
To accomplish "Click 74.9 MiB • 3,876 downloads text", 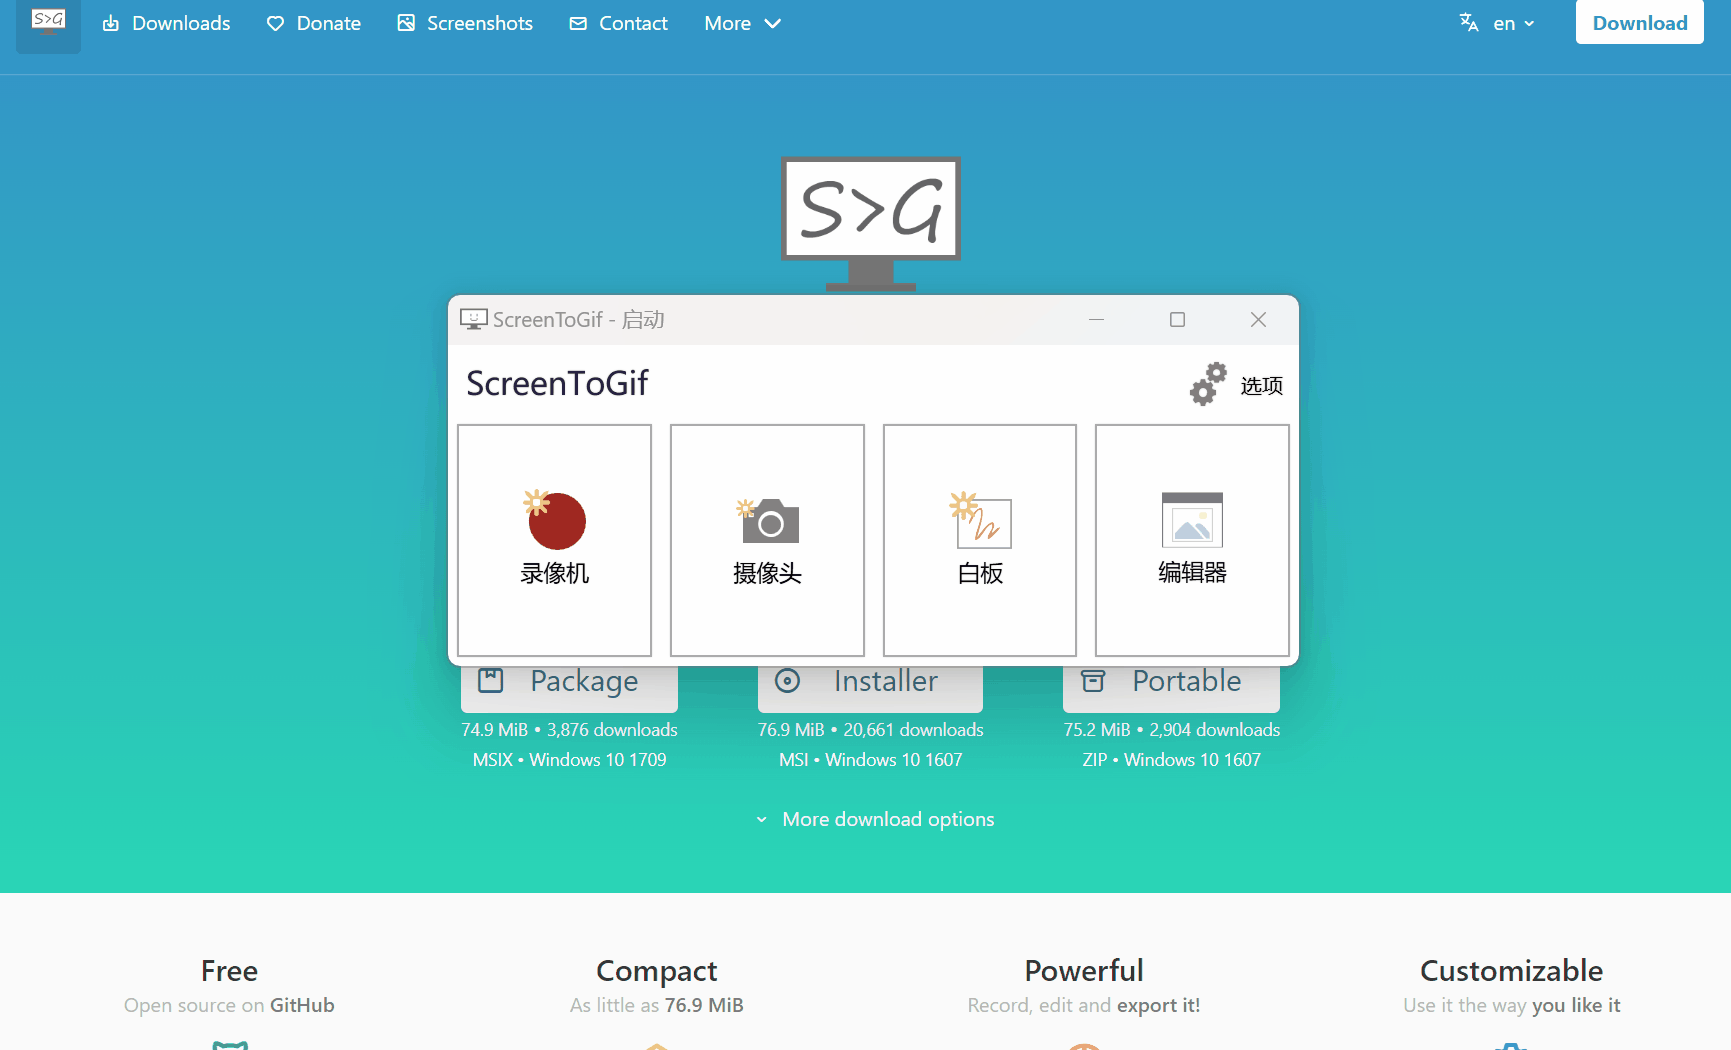I will pos(569,730).
